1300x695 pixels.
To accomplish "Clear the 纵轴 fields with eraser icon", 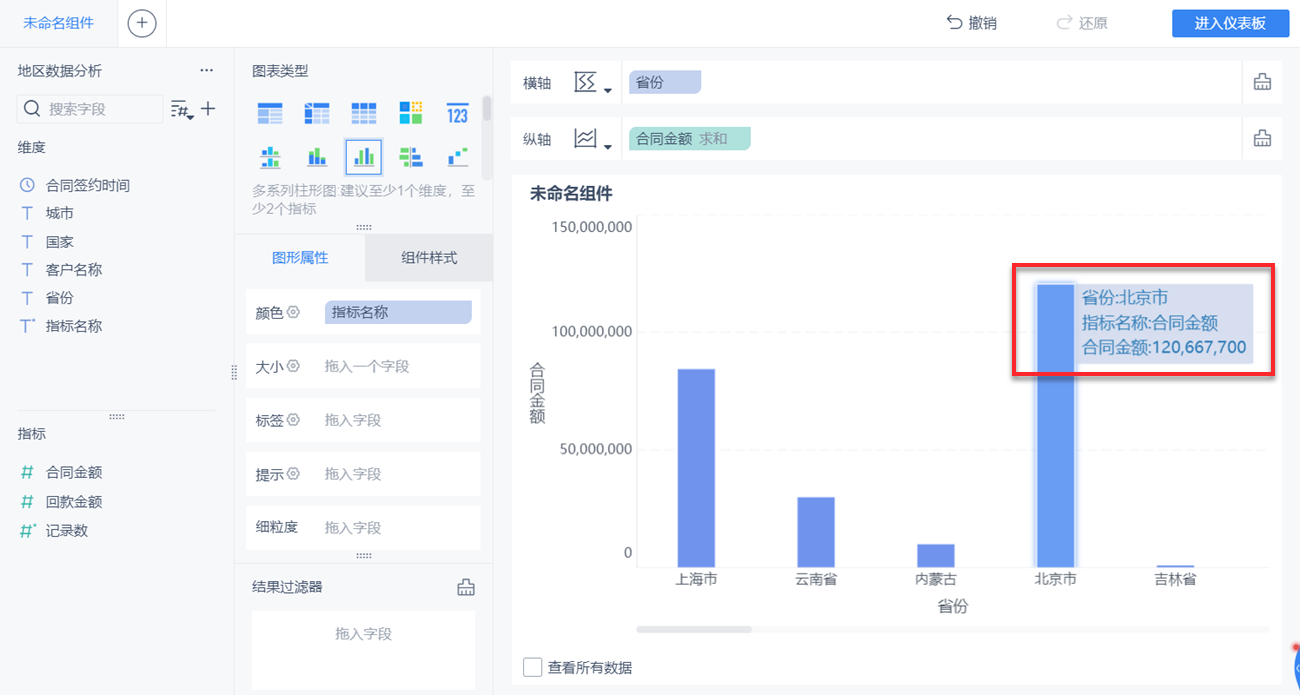I will coord(1262,138).
